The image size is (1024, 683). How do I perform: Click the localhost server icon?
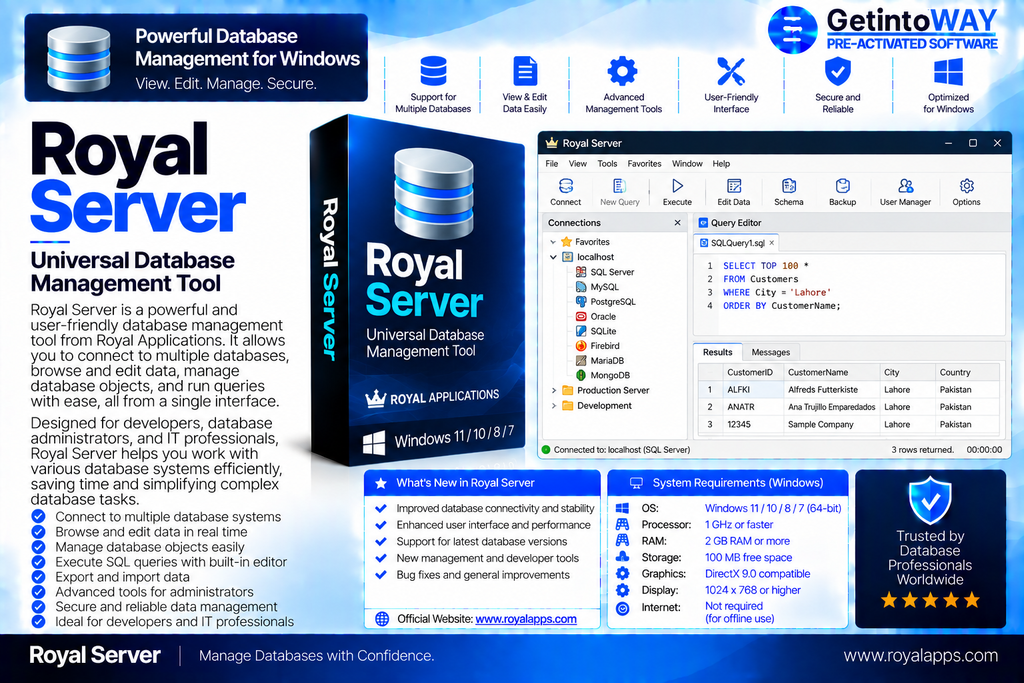568,257
